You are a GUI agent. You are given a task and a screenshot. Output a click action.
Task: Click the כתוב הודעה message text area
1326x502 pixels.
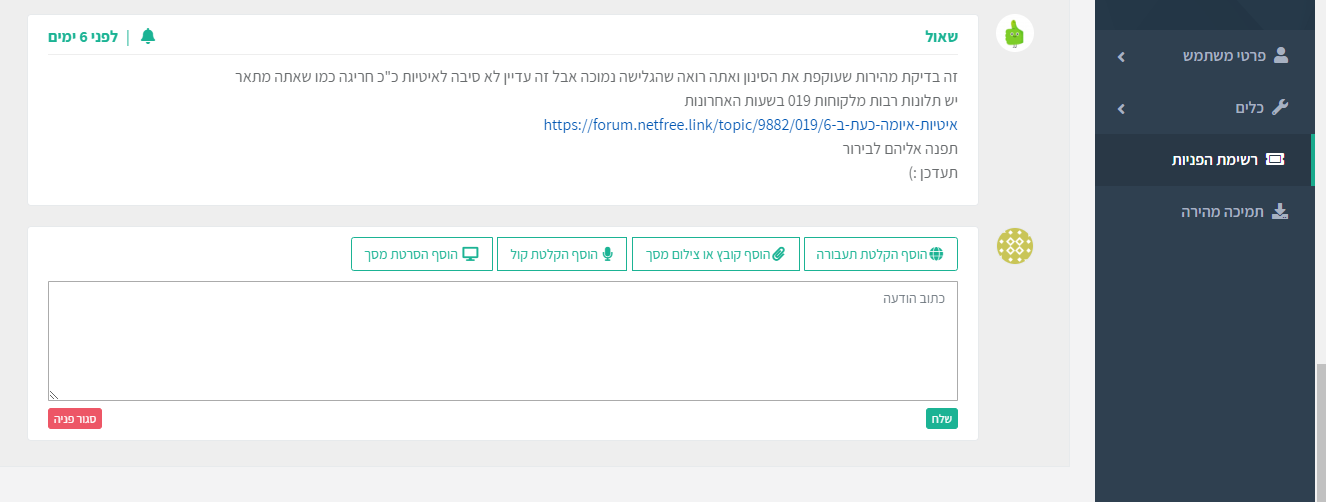(x=503, y=341)
